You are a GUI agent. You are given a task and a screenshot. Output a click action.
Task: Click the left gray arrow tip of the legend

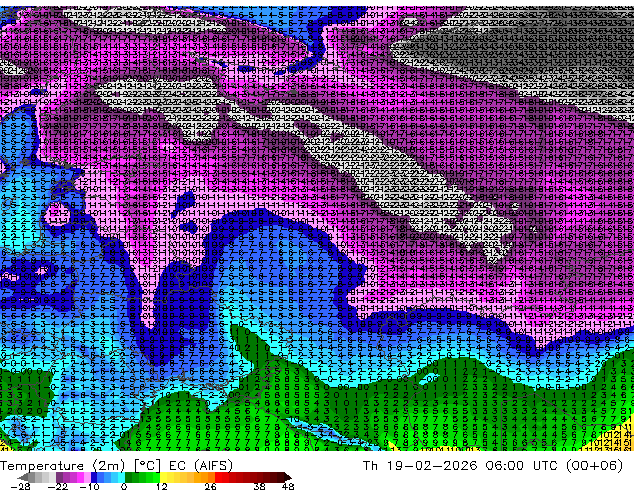22,477
